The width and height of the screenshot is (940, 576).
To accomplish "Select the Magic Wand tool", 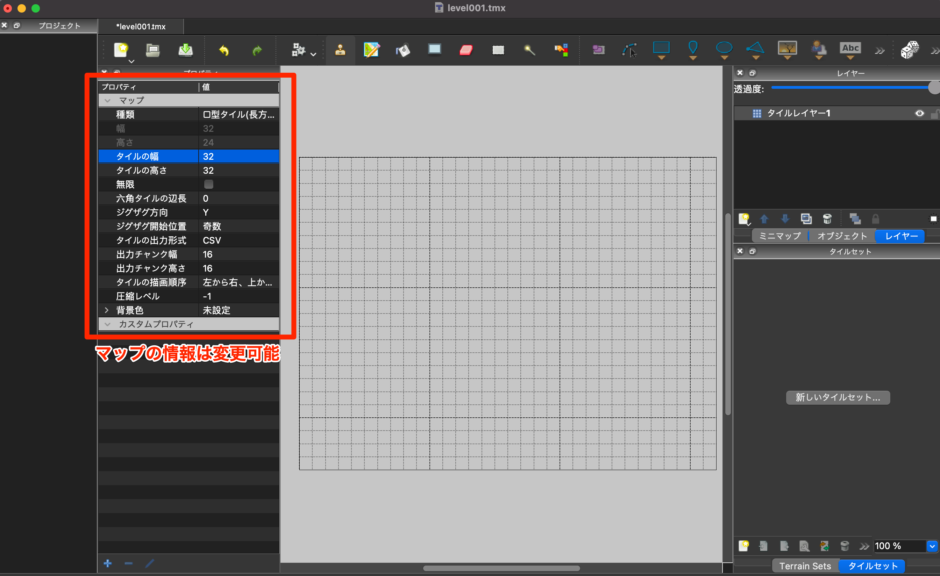I will [529, 50].
